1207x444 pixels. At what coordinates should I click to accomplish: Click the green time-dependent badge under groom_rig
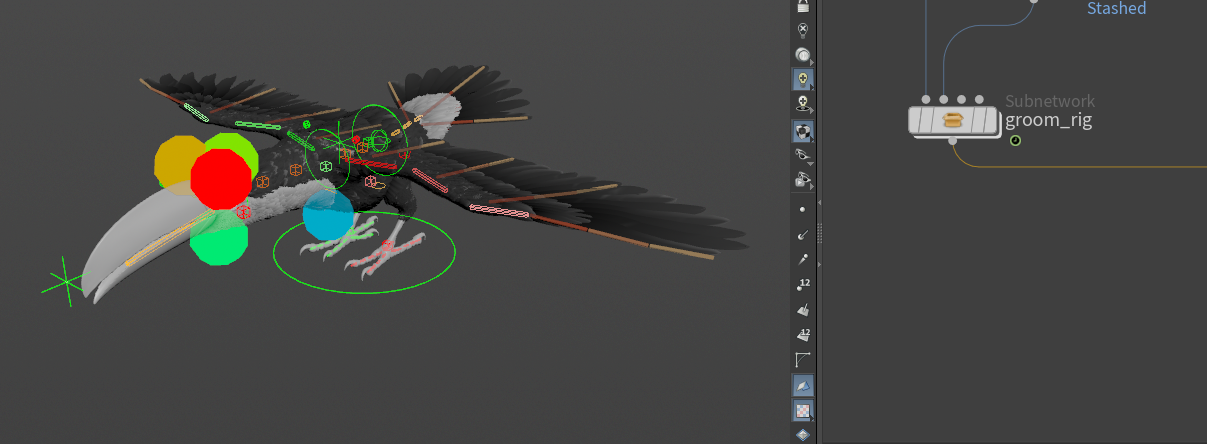1016,141
